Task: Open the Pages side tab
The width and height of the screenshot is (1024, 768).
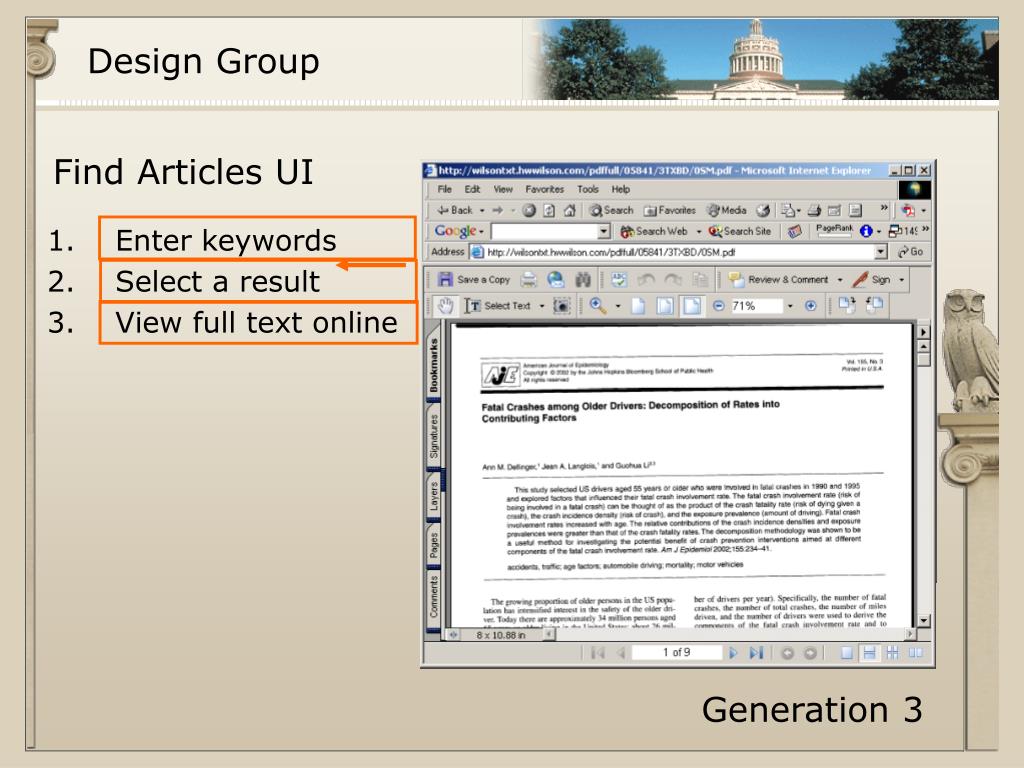Action: coord(434,546)
